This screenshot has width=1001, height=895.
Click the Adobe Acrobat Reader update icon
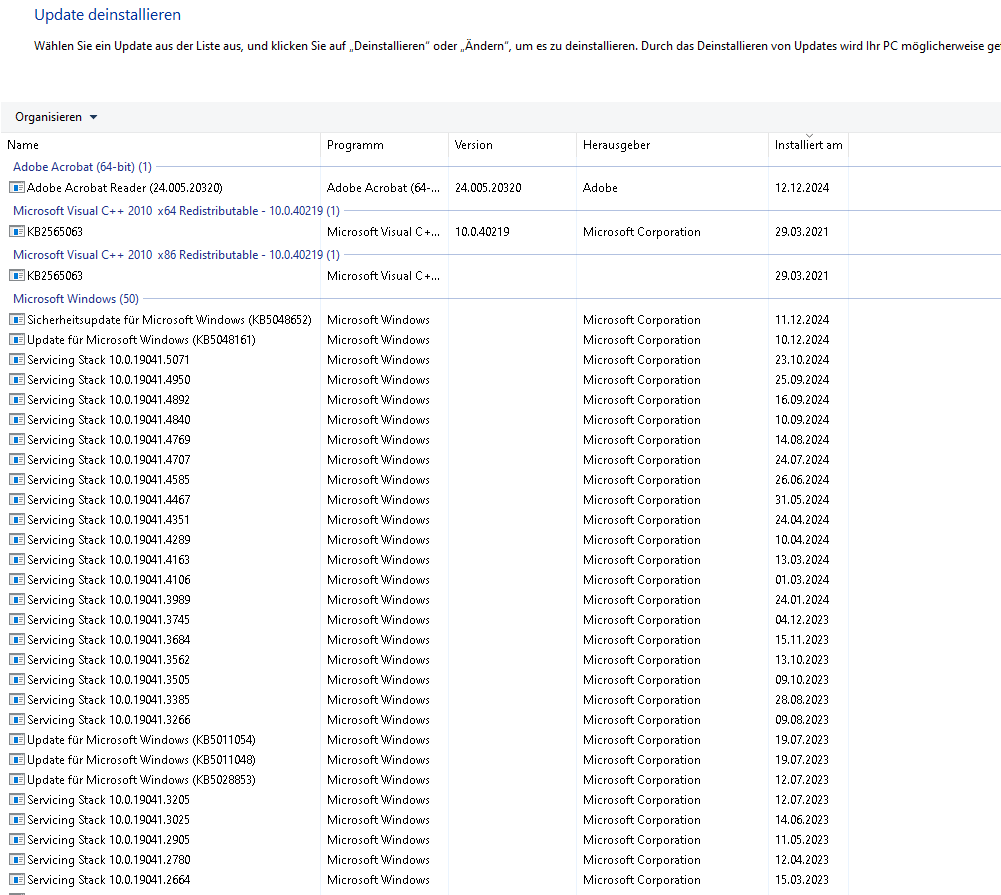point(17,188)
